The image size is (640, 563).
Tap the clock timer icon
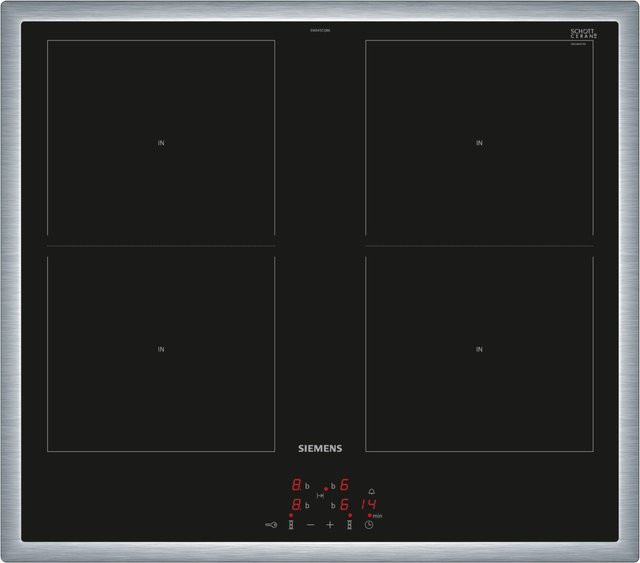tap(369, 525)
